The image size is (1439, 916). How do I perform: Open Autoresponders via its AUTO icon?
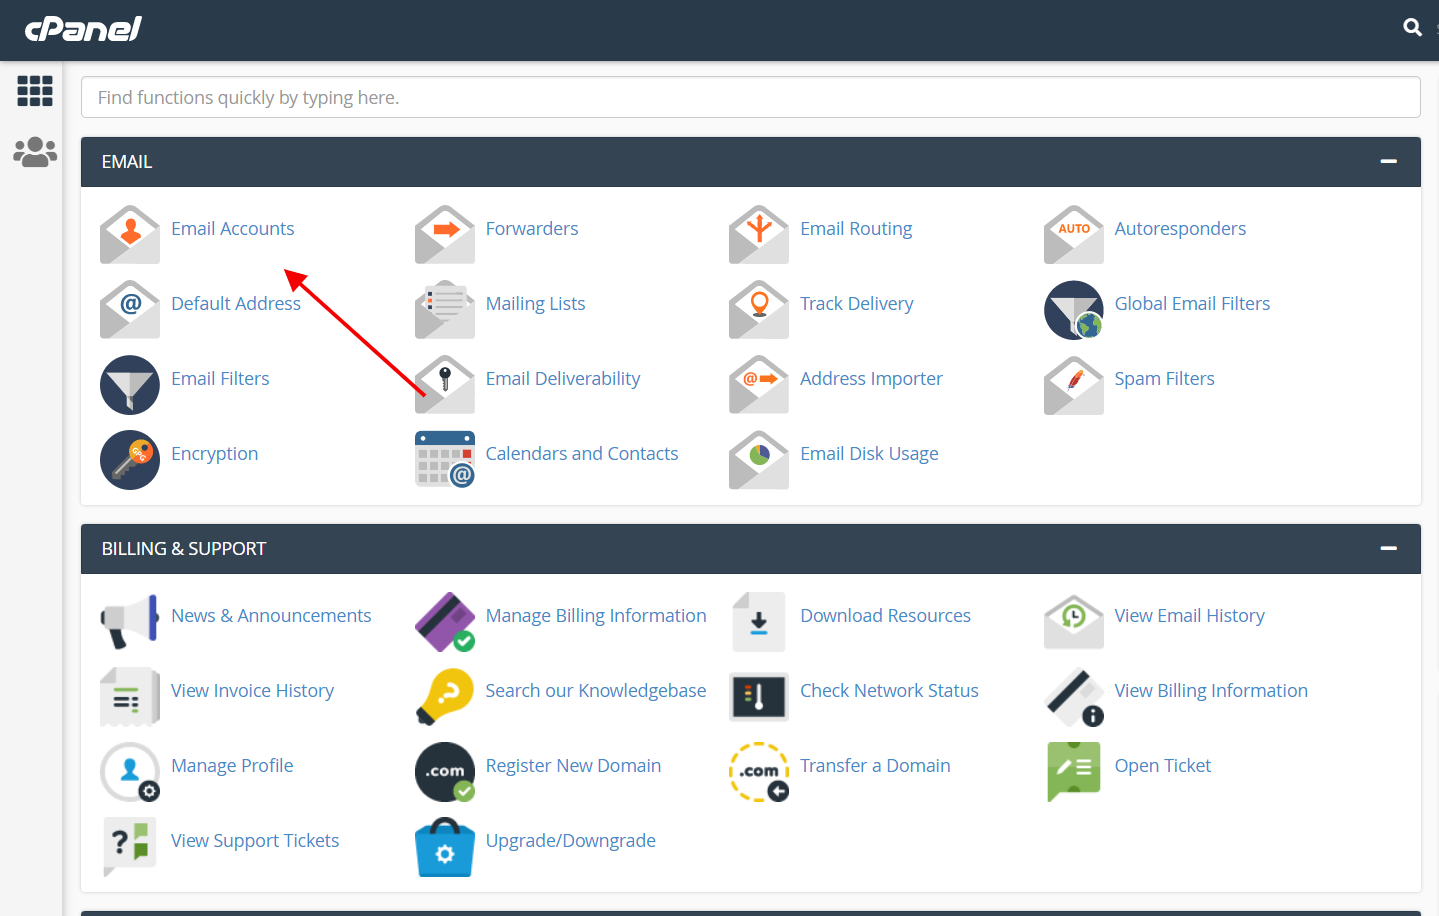click(x=1073, y=234)
